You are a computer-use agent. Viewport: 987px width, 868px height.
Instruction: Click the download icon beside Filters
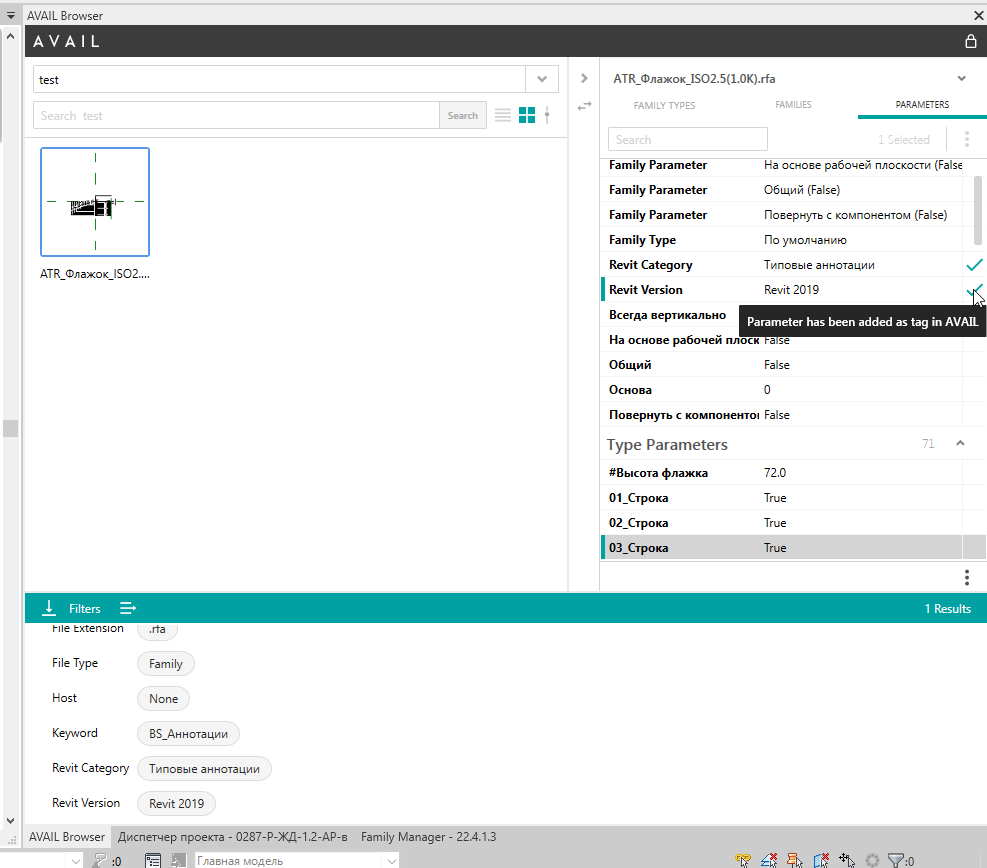[48, 608]
